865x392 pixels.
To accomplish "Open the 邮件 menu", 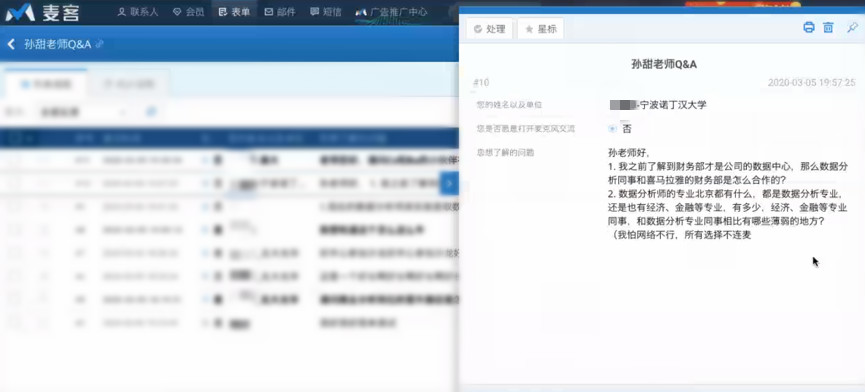I will click(280, 12).
